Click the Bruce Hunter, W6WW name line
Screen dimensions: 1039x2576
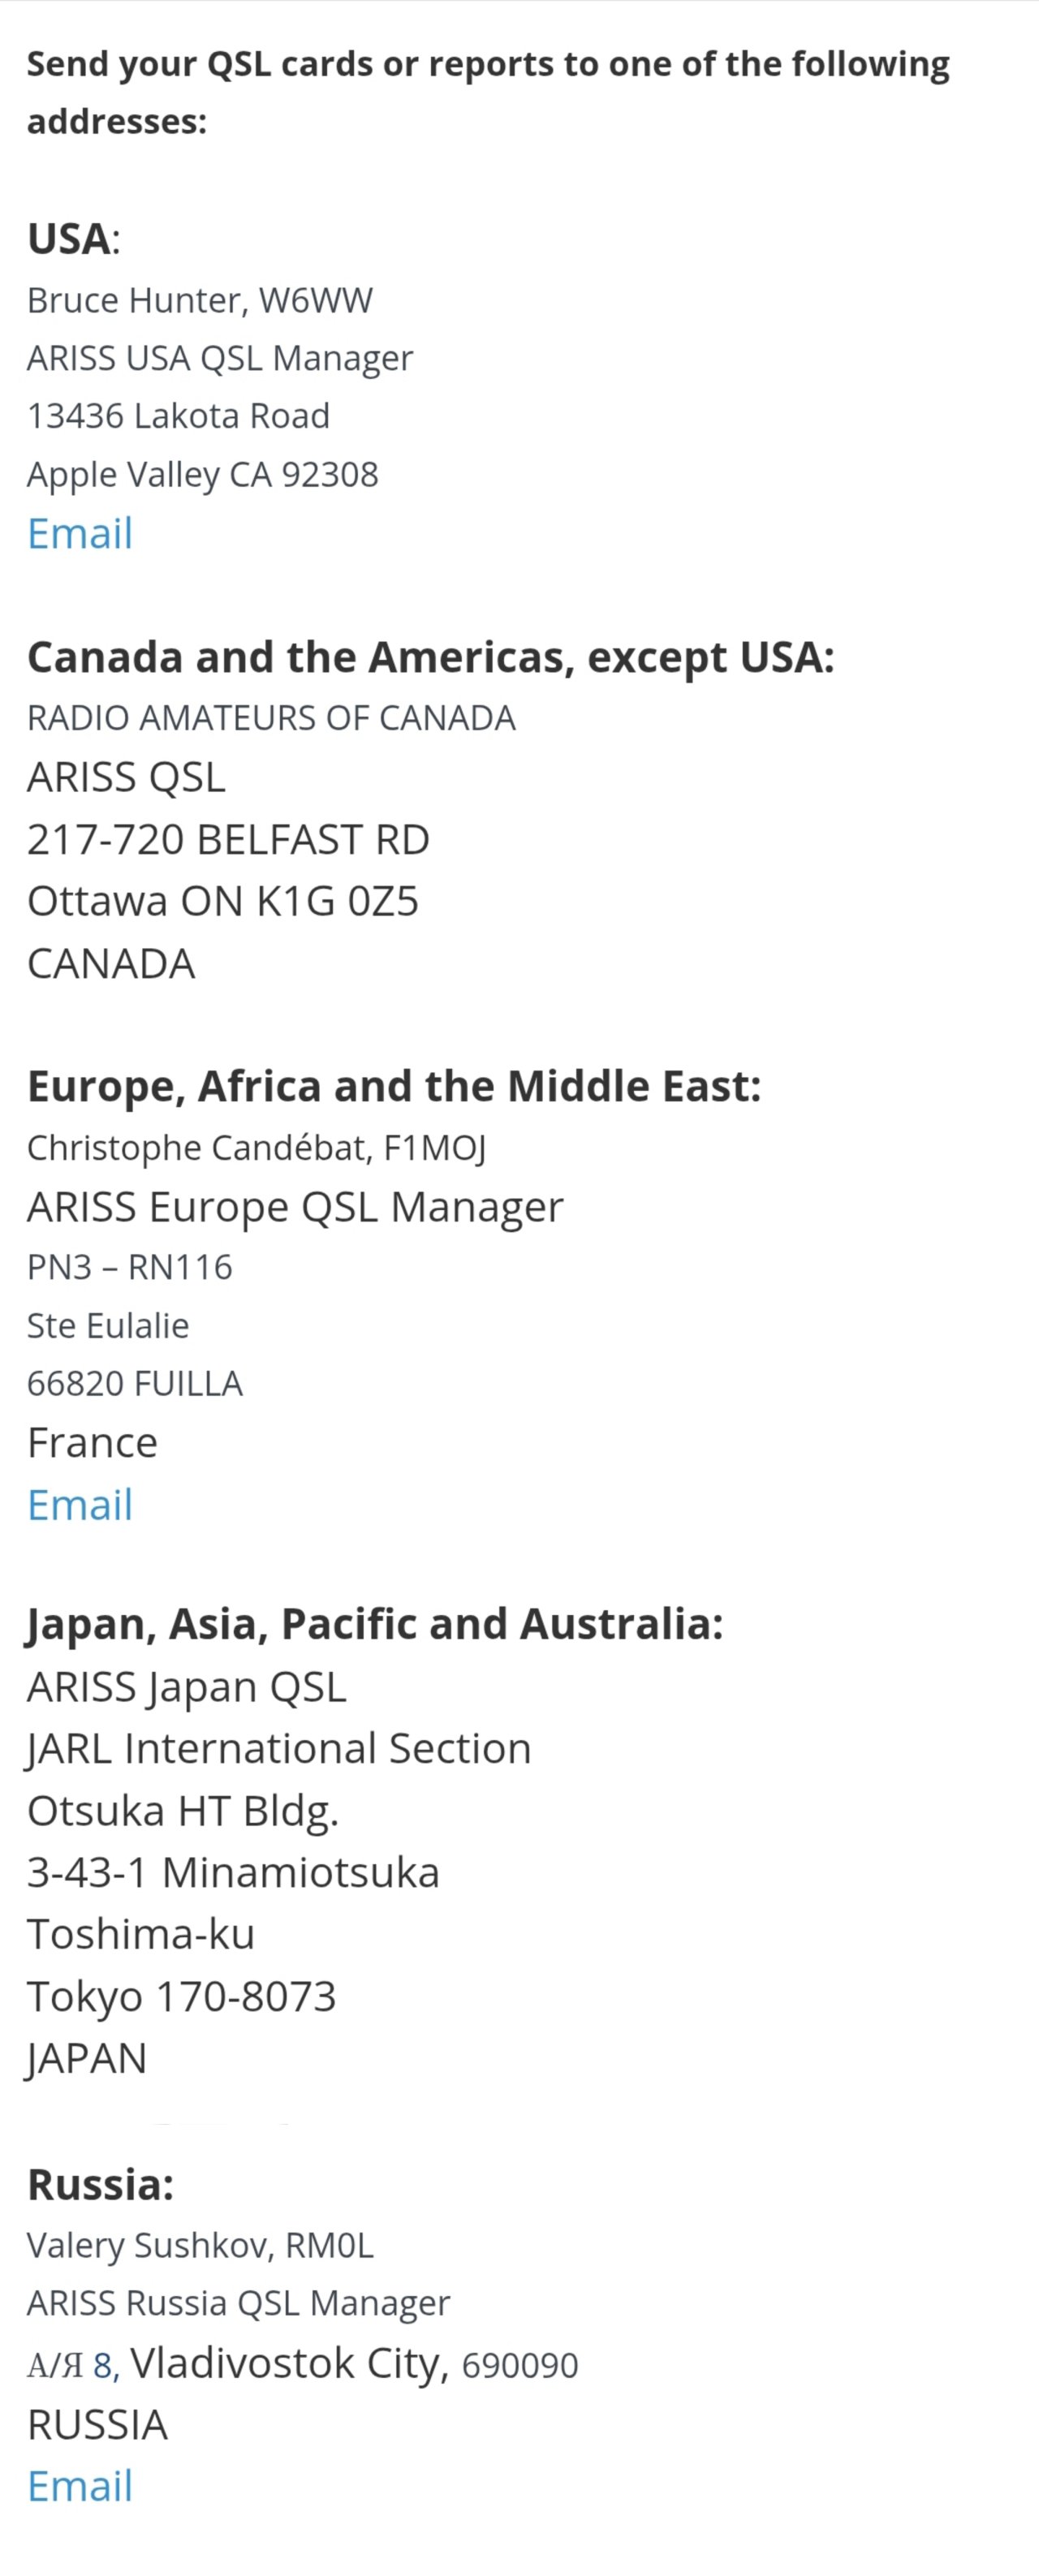[200, 300]
